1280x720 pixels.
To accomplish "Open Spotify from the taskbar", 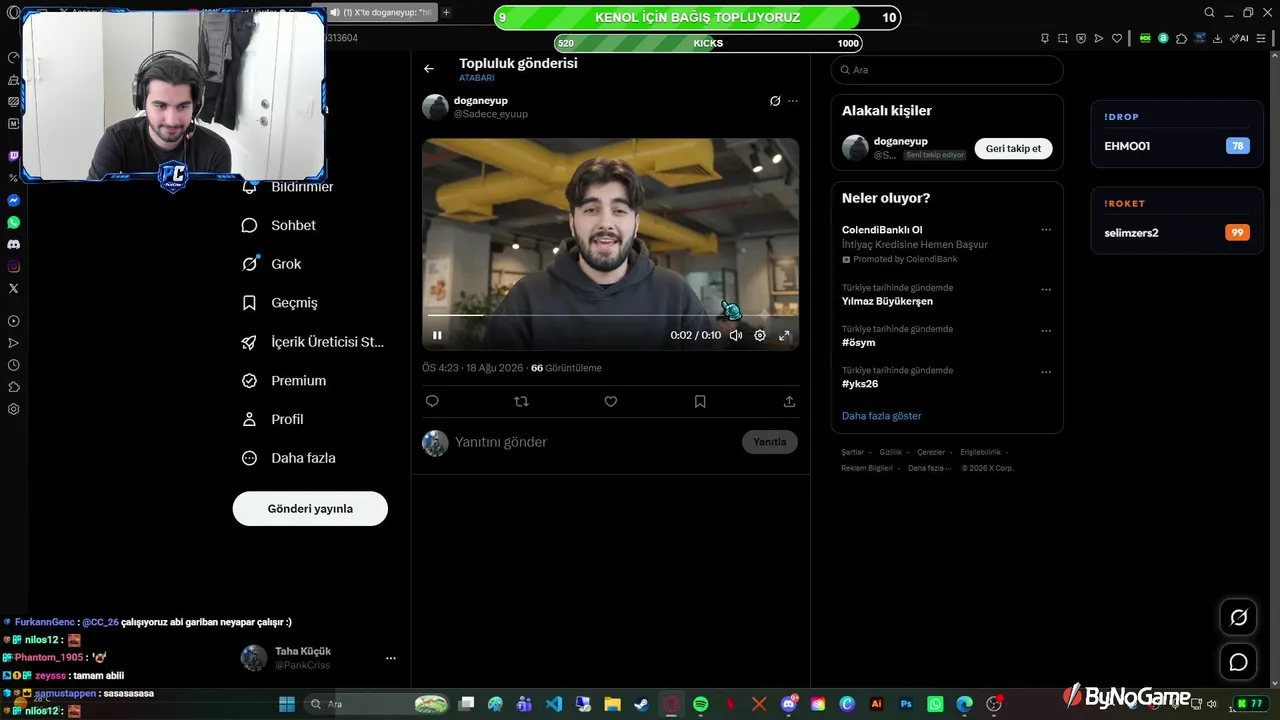I will 700,704.
